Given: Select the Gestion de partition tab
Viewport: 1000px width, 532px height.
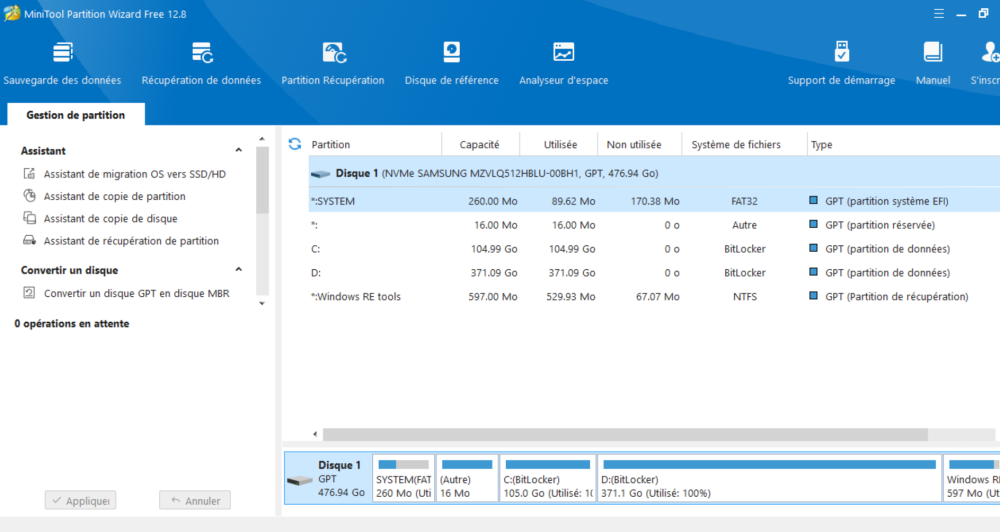Looking at the screenshot, I should tap(76, 115).
